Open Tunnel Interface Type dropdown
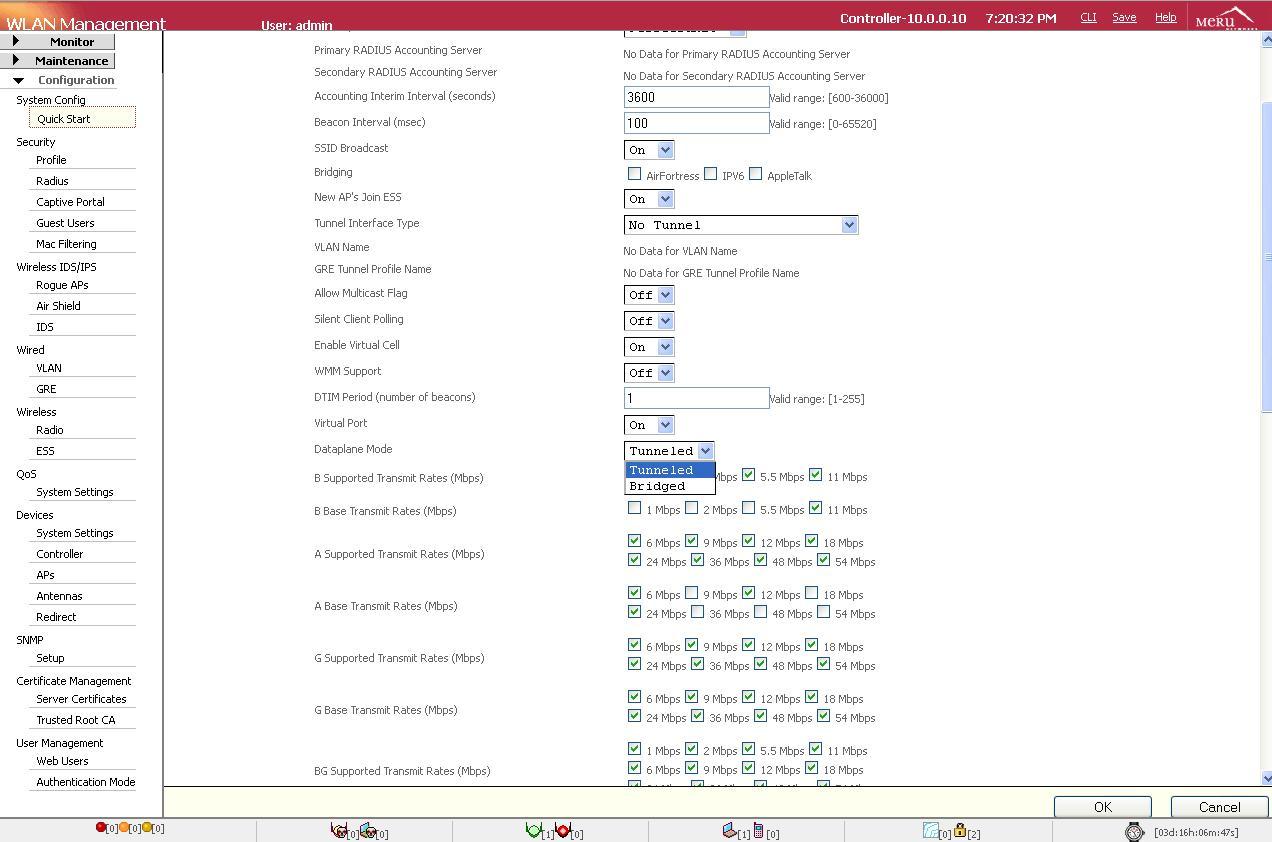1272x842 pixels. click(x=741, y=225)
